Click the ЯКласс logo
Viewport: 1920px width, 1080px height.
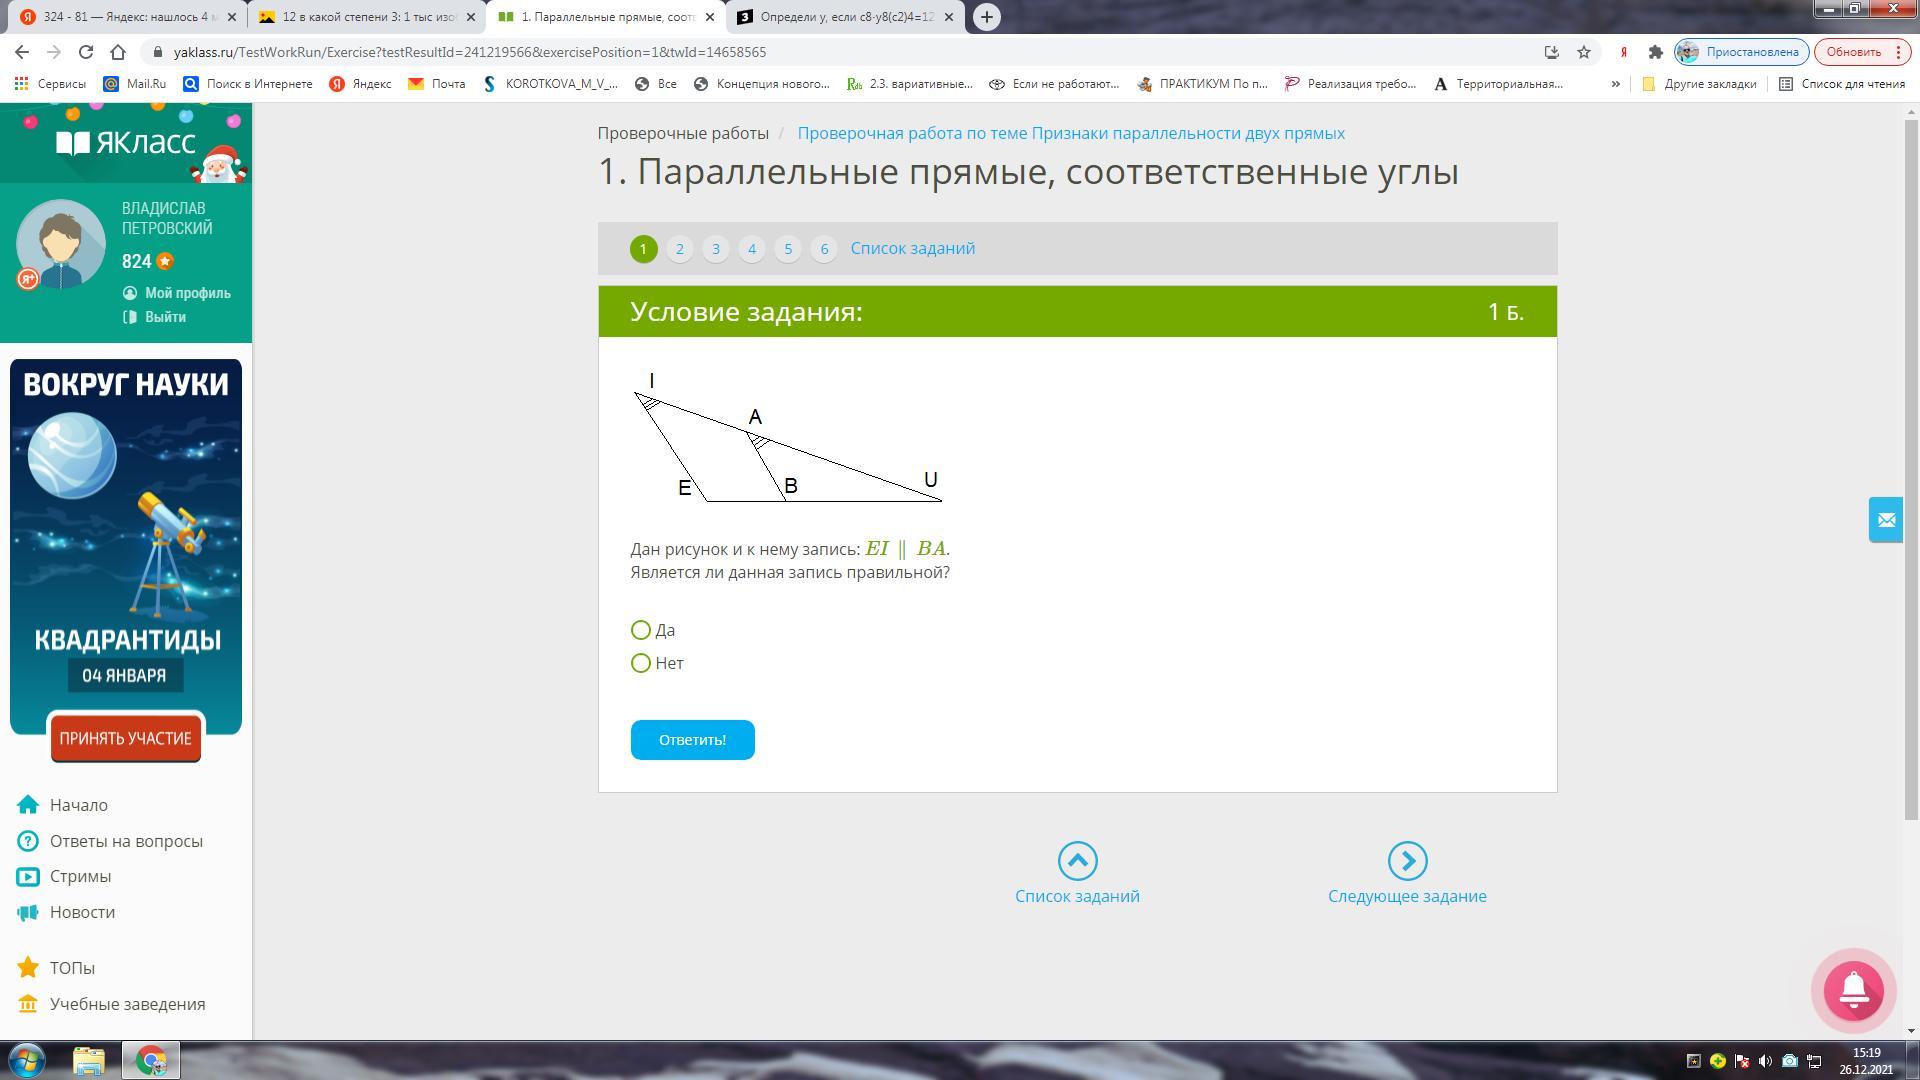pos(126,143)
